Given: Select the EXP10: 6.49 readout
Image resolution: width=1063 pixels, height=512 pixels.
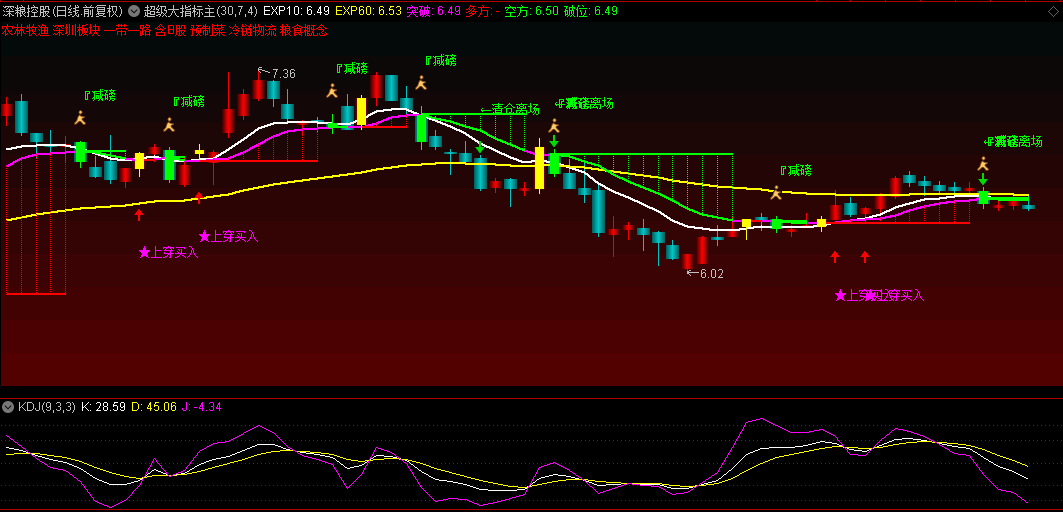Looking at the screenshot, I should click(296, 12).
